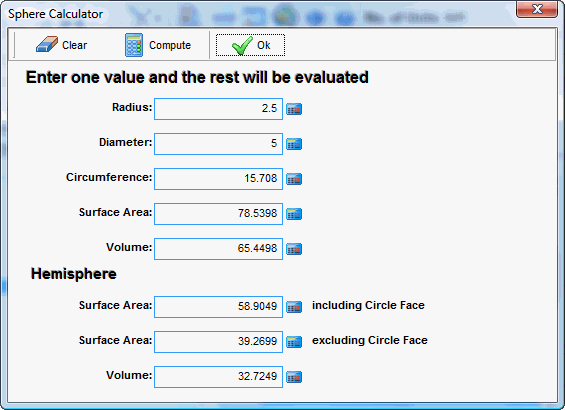
Task: Select hemisphere Volume field showing 32.7249
Action: 218,377
